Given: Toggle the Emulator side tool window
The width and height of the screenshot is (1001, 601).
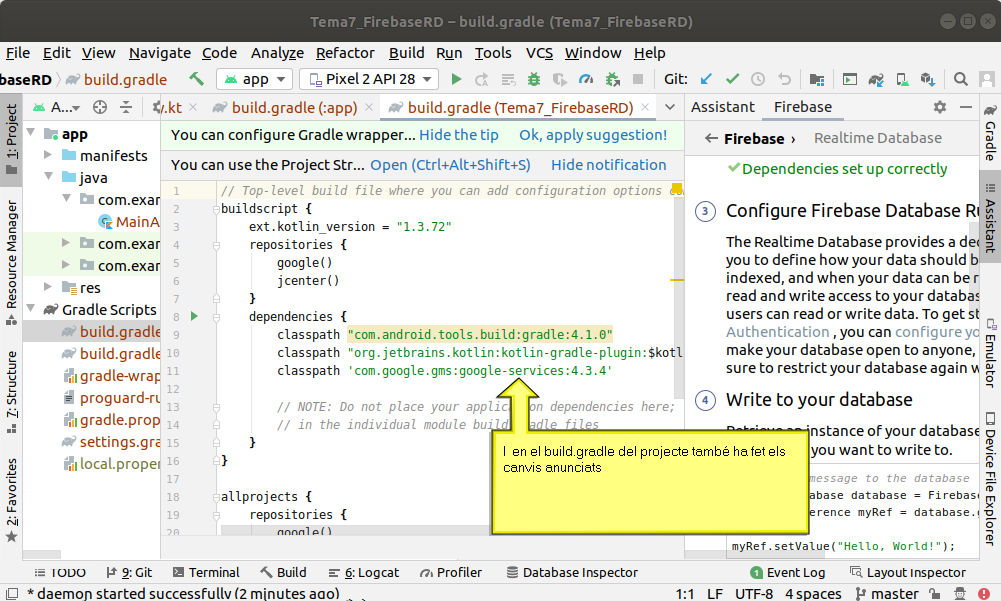Looking at the screenshot, I should point(990,353).
